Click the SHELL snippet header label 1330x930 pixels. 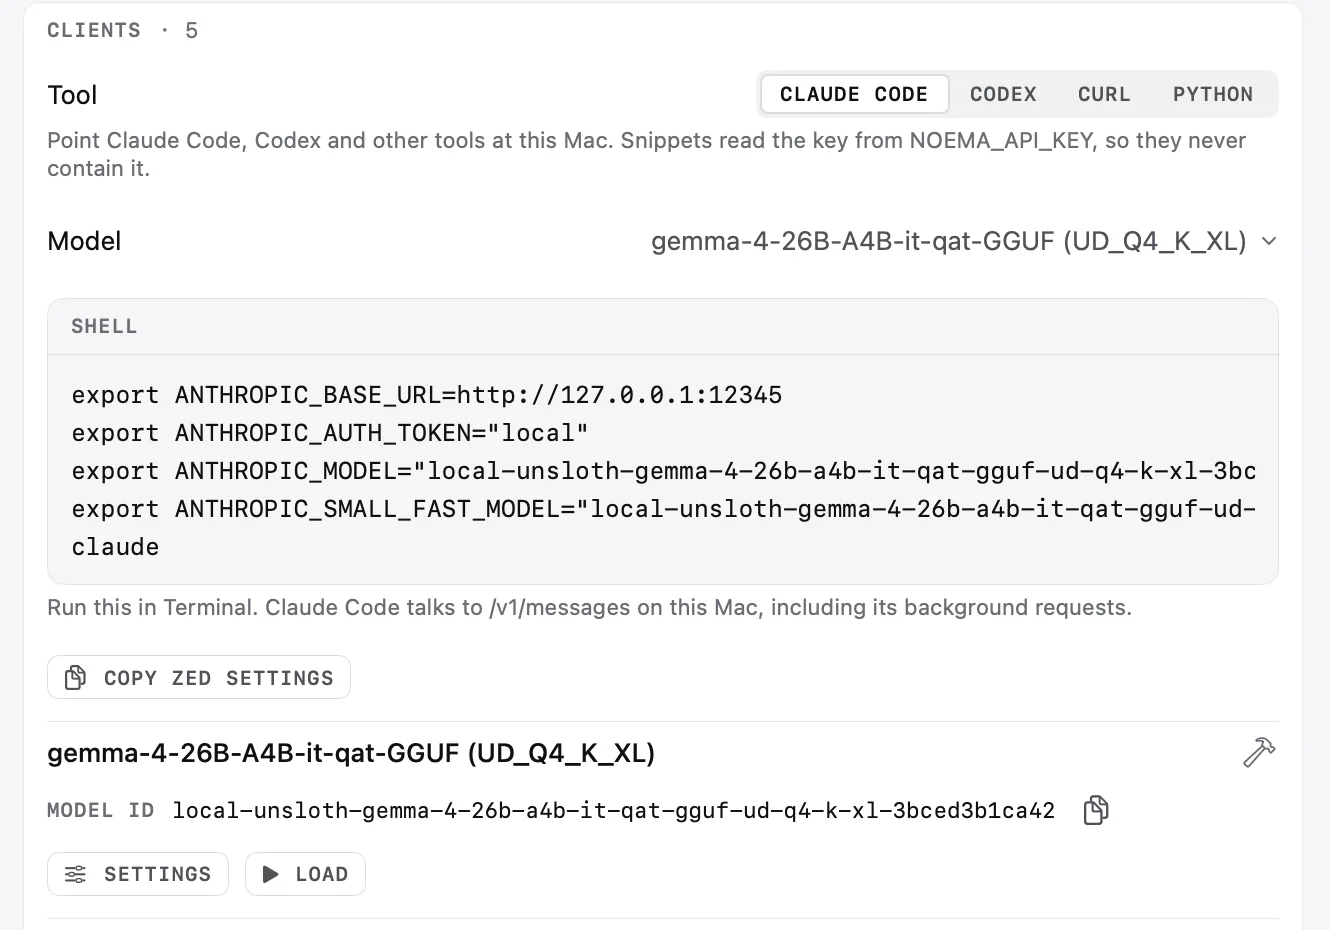[104, 326]
